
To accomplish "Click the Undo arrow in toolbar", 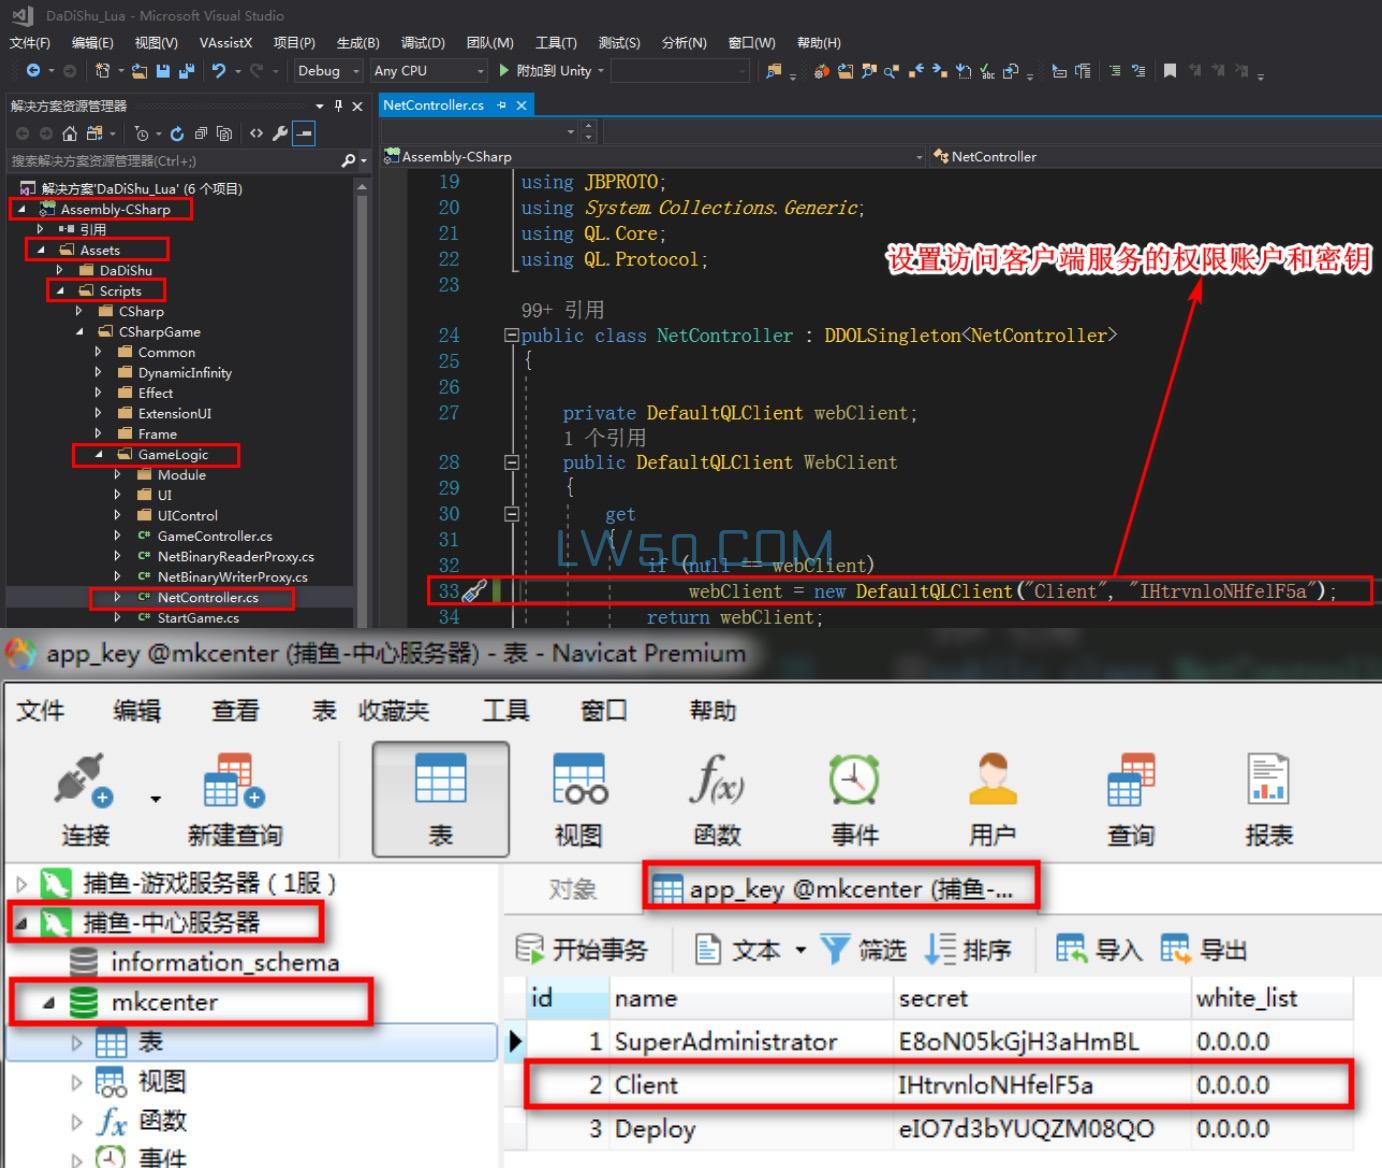I will [219, 71].
